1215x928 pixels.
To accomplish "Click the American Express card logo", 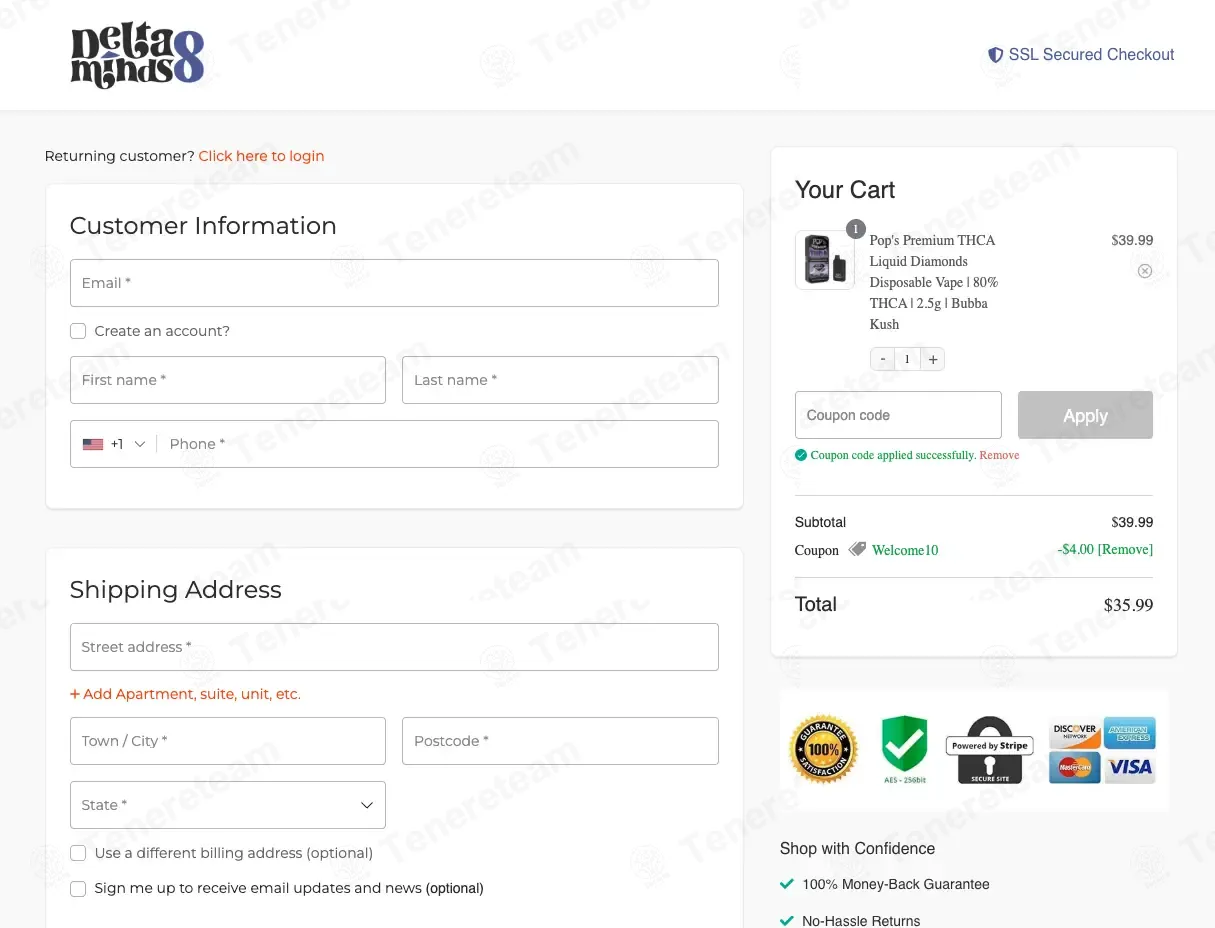I will click(1130, 733).
